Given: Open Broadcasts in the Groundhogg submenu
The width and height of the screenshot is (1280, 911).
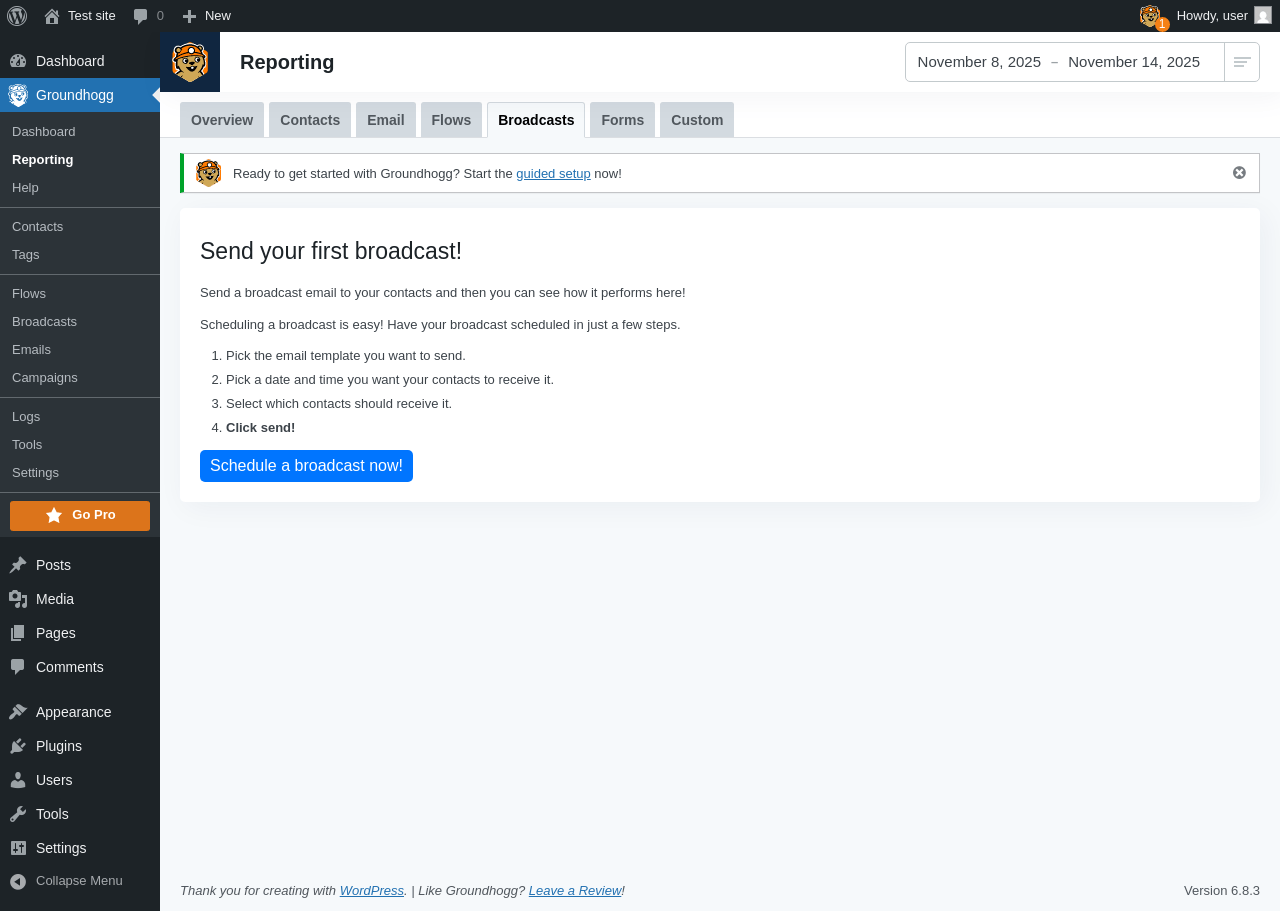Looking at the screenshot, I should [x=44, y=321].
